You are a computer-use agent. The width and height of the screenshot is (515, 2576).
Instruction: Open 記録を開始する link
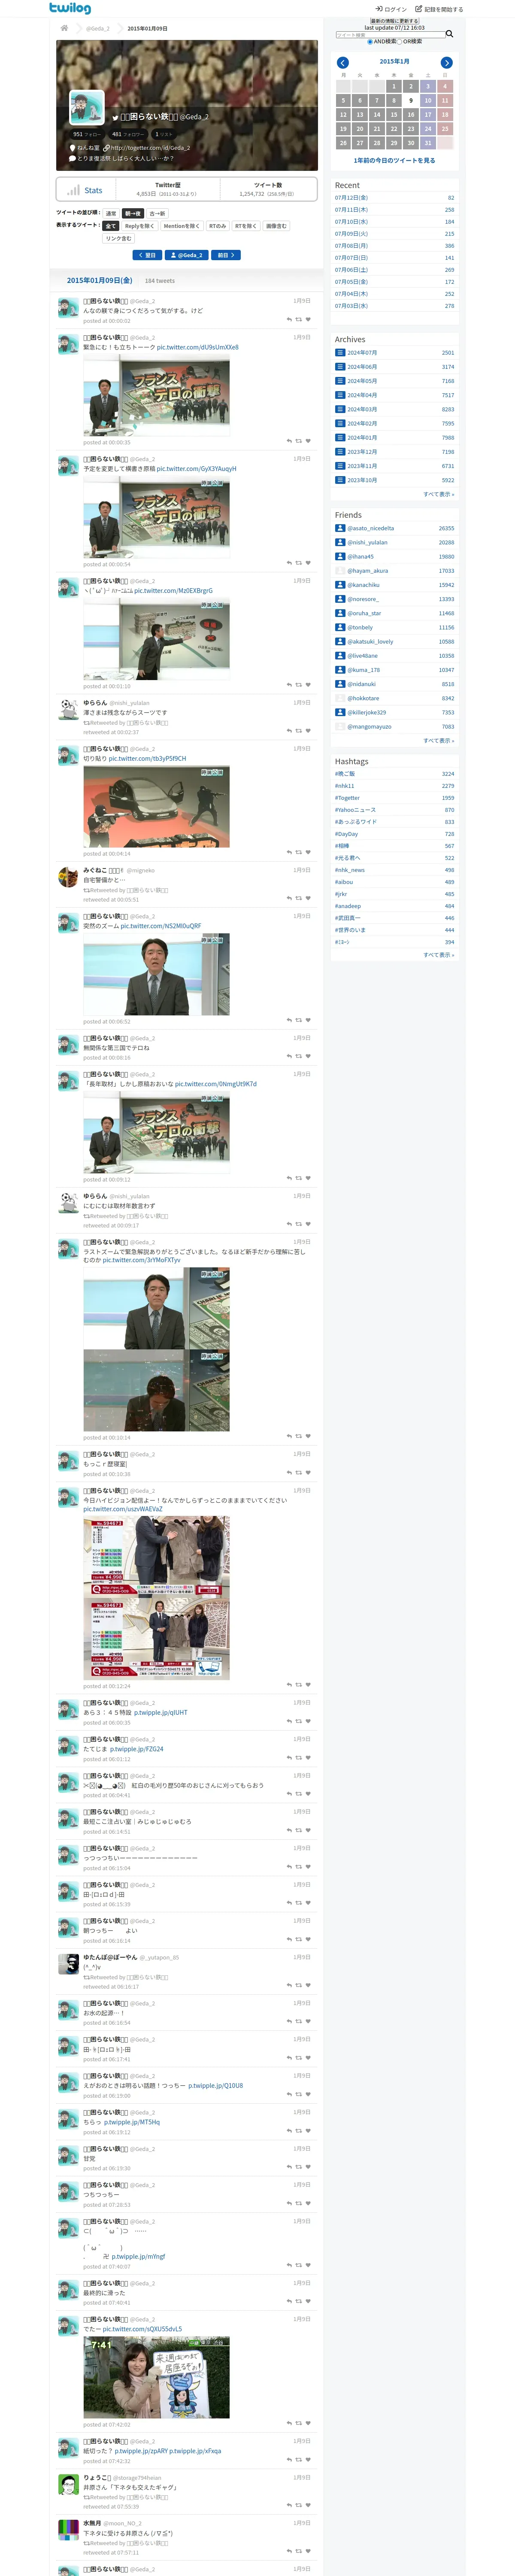pos(439,9)
